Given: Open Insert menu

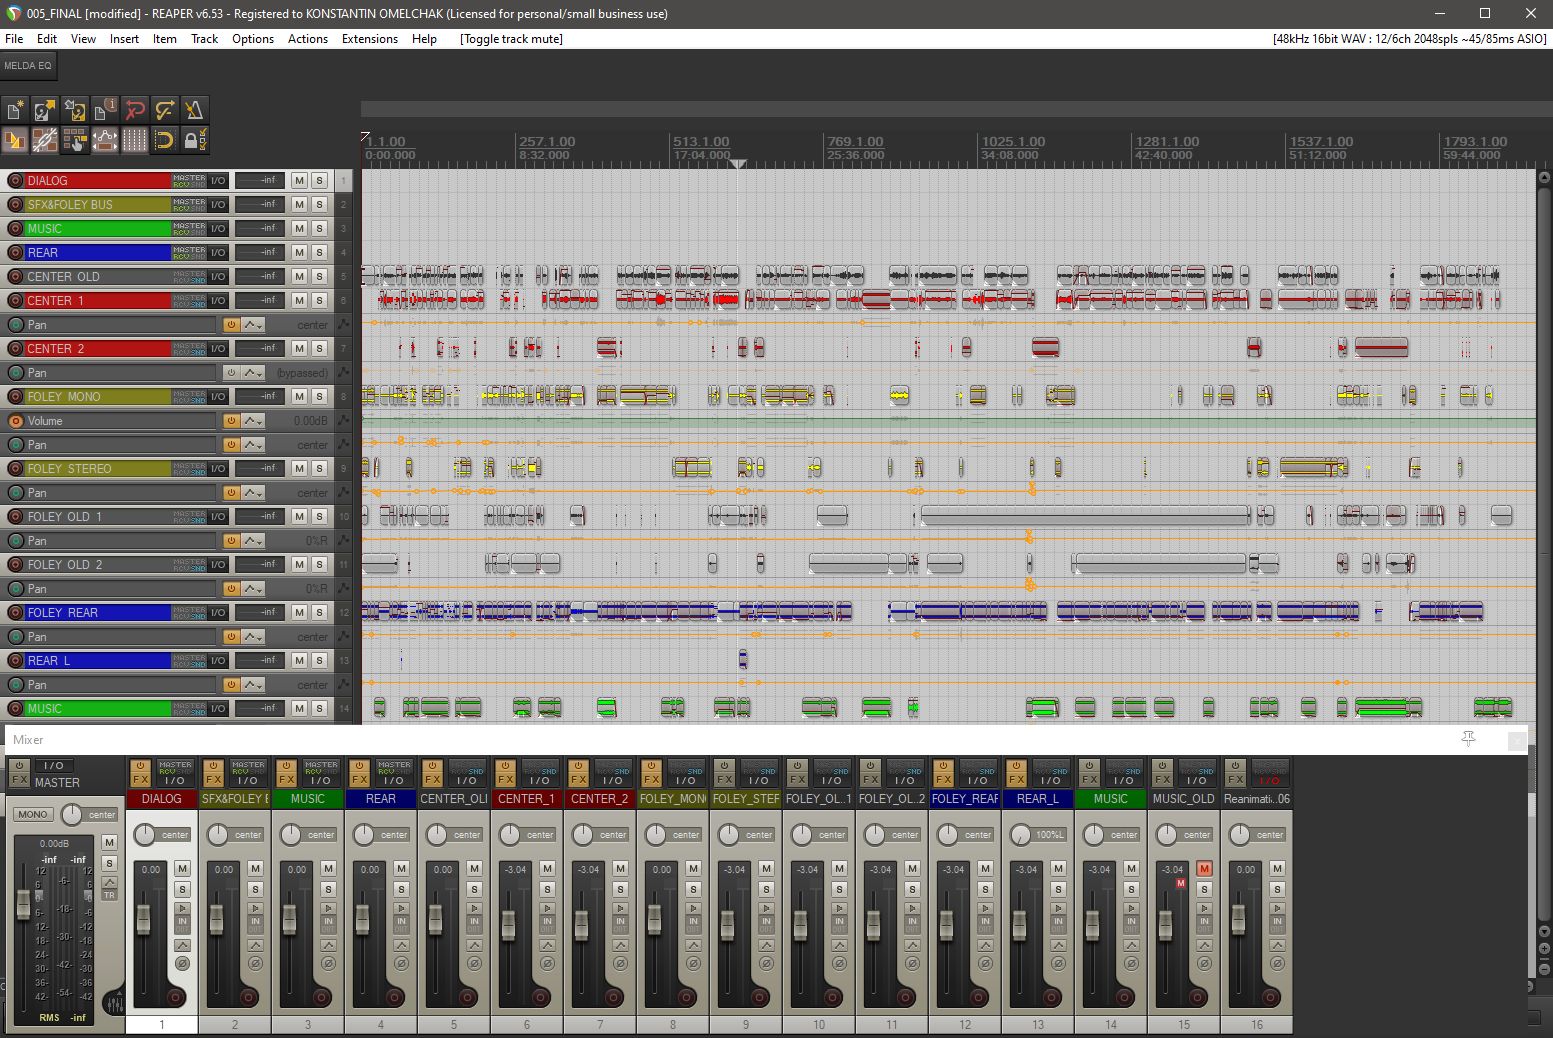Looking at the screenshot, I should coord(124,39).
